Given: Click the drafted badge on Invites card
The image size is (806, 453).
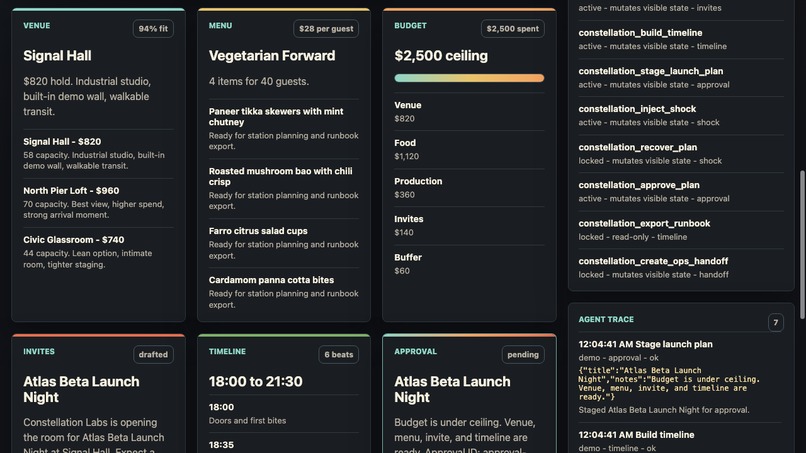Looking at the screenshot, I should pos(153,355).
